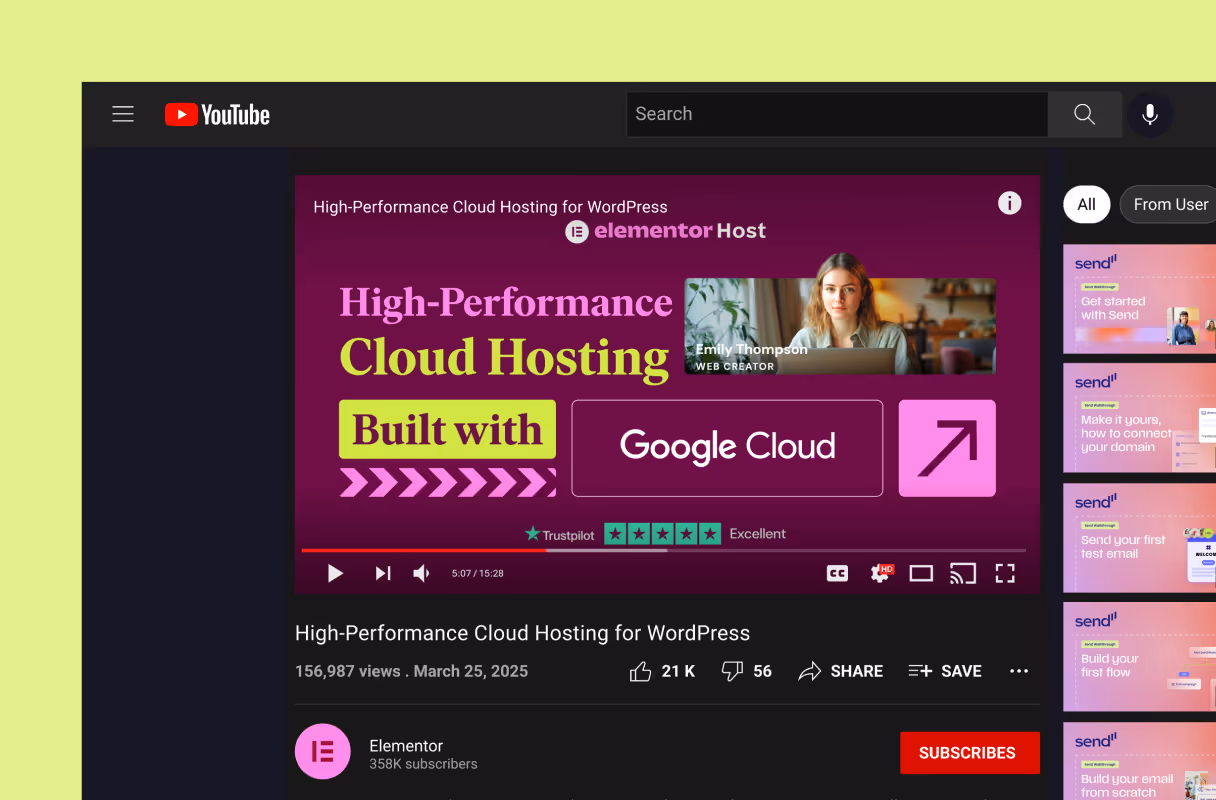Share the video
The width and height of the screenshot is (1216, 800).
click(841, 671)
